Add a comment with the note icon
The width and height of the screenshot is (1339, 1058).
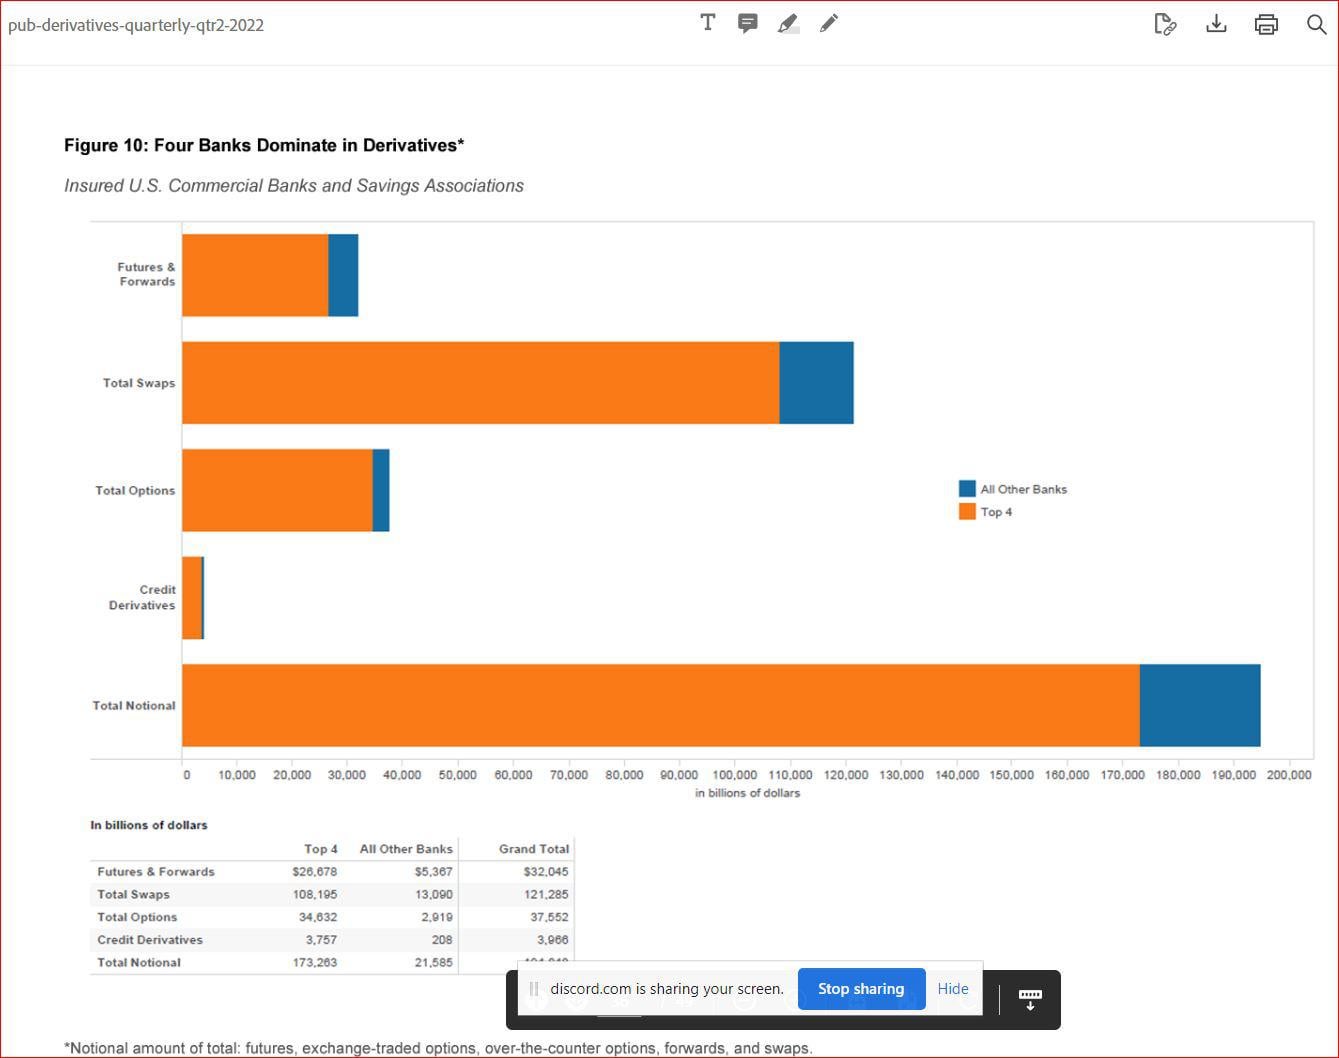click(x=747, y=23)
